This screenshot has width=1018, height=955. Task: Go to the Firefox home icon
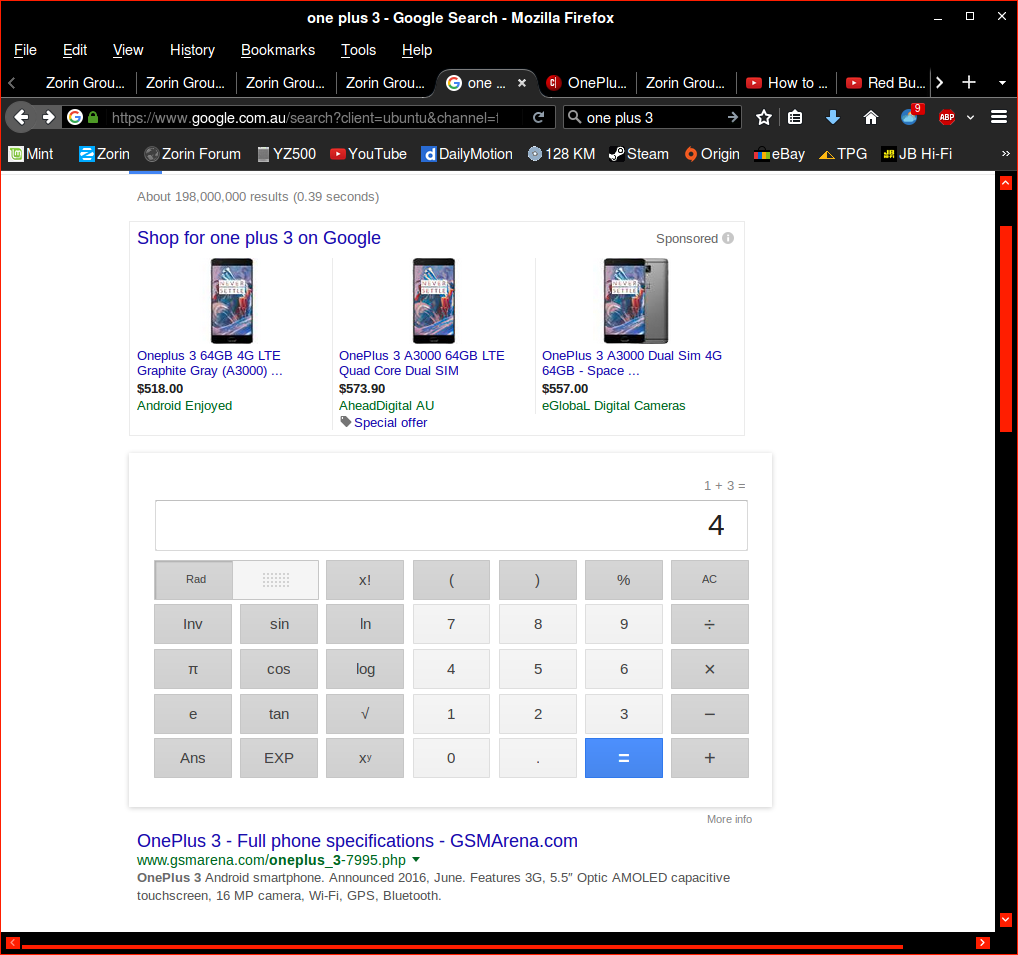[x=870, y=118]
